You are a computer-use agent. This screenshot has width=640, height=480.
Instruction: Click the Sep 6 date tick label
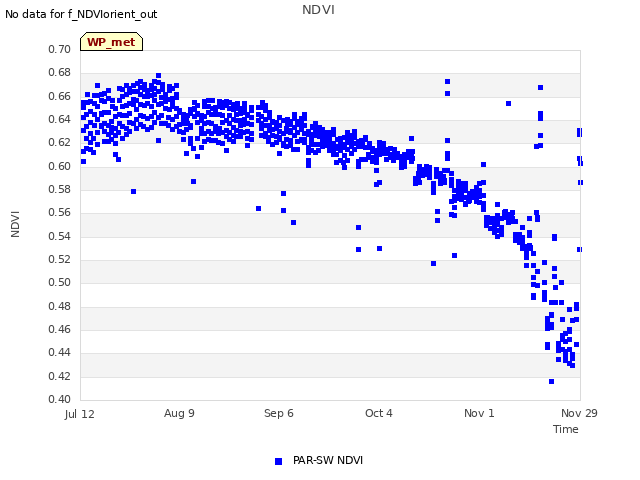coord(279,413)
